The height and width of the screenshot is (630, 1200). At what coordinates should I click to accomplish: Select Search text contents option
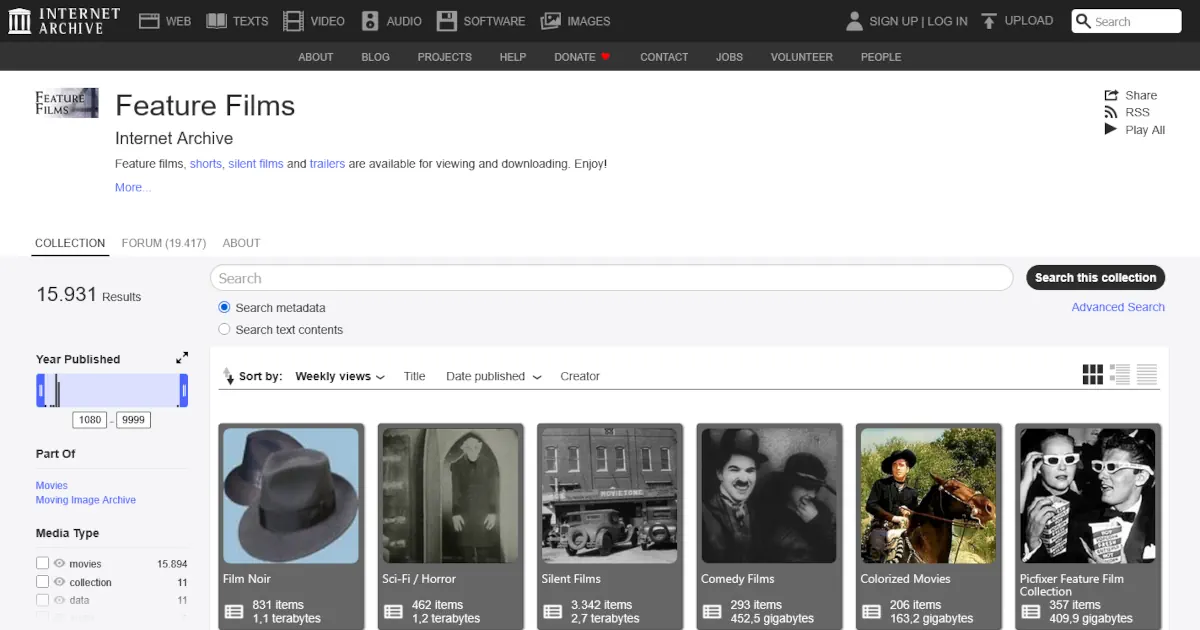click(225, 330)
